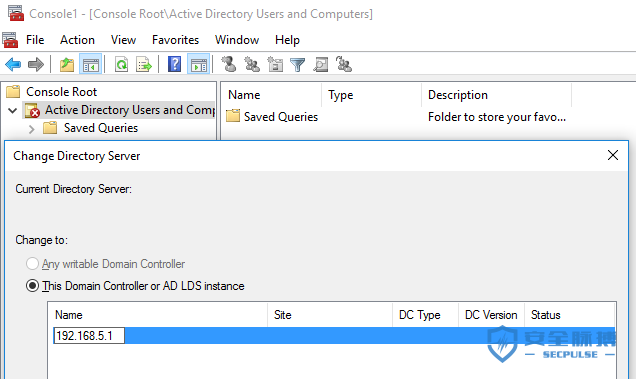This screenshot has width=636, height=379.
Task: Click Create new group icon
Action: point(252,65)
